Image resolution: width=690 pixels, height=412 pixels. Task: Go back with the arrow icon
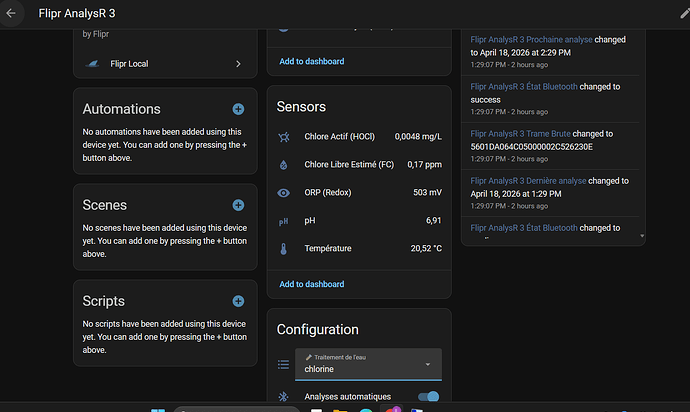[11, 13]
